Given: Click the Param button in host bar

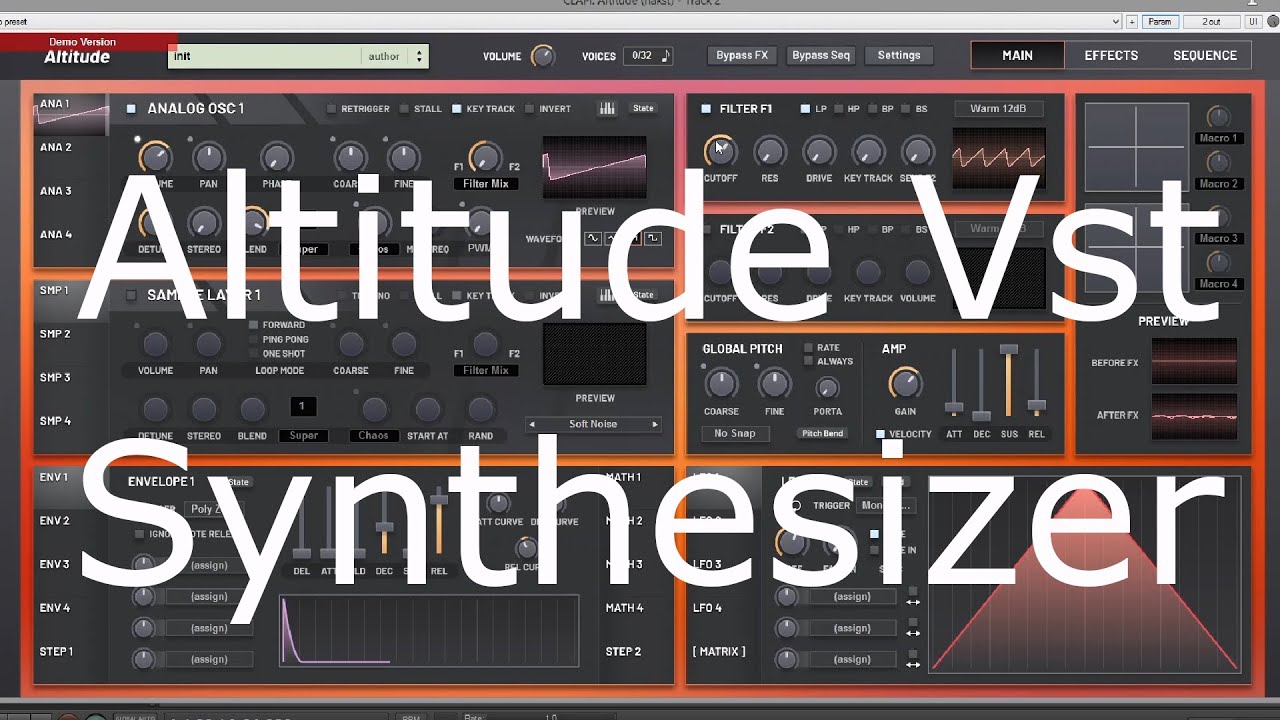Looking at the screenshot, I should (x=1160, y=21).
